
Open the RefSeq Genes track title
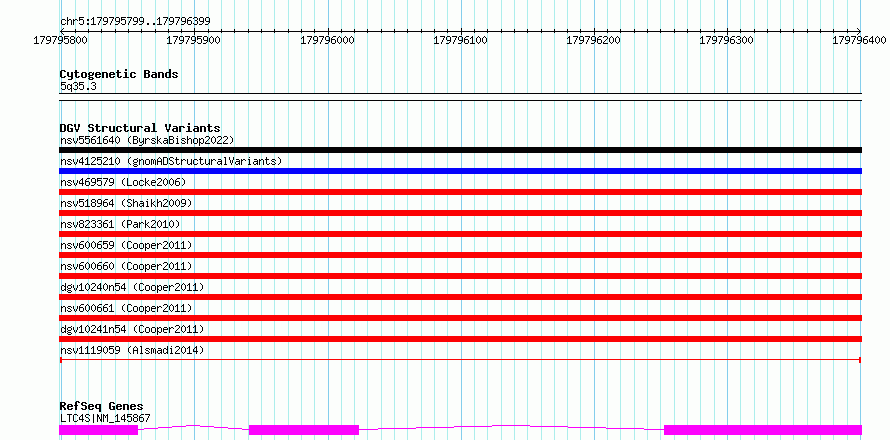click(x=102, y=407)
